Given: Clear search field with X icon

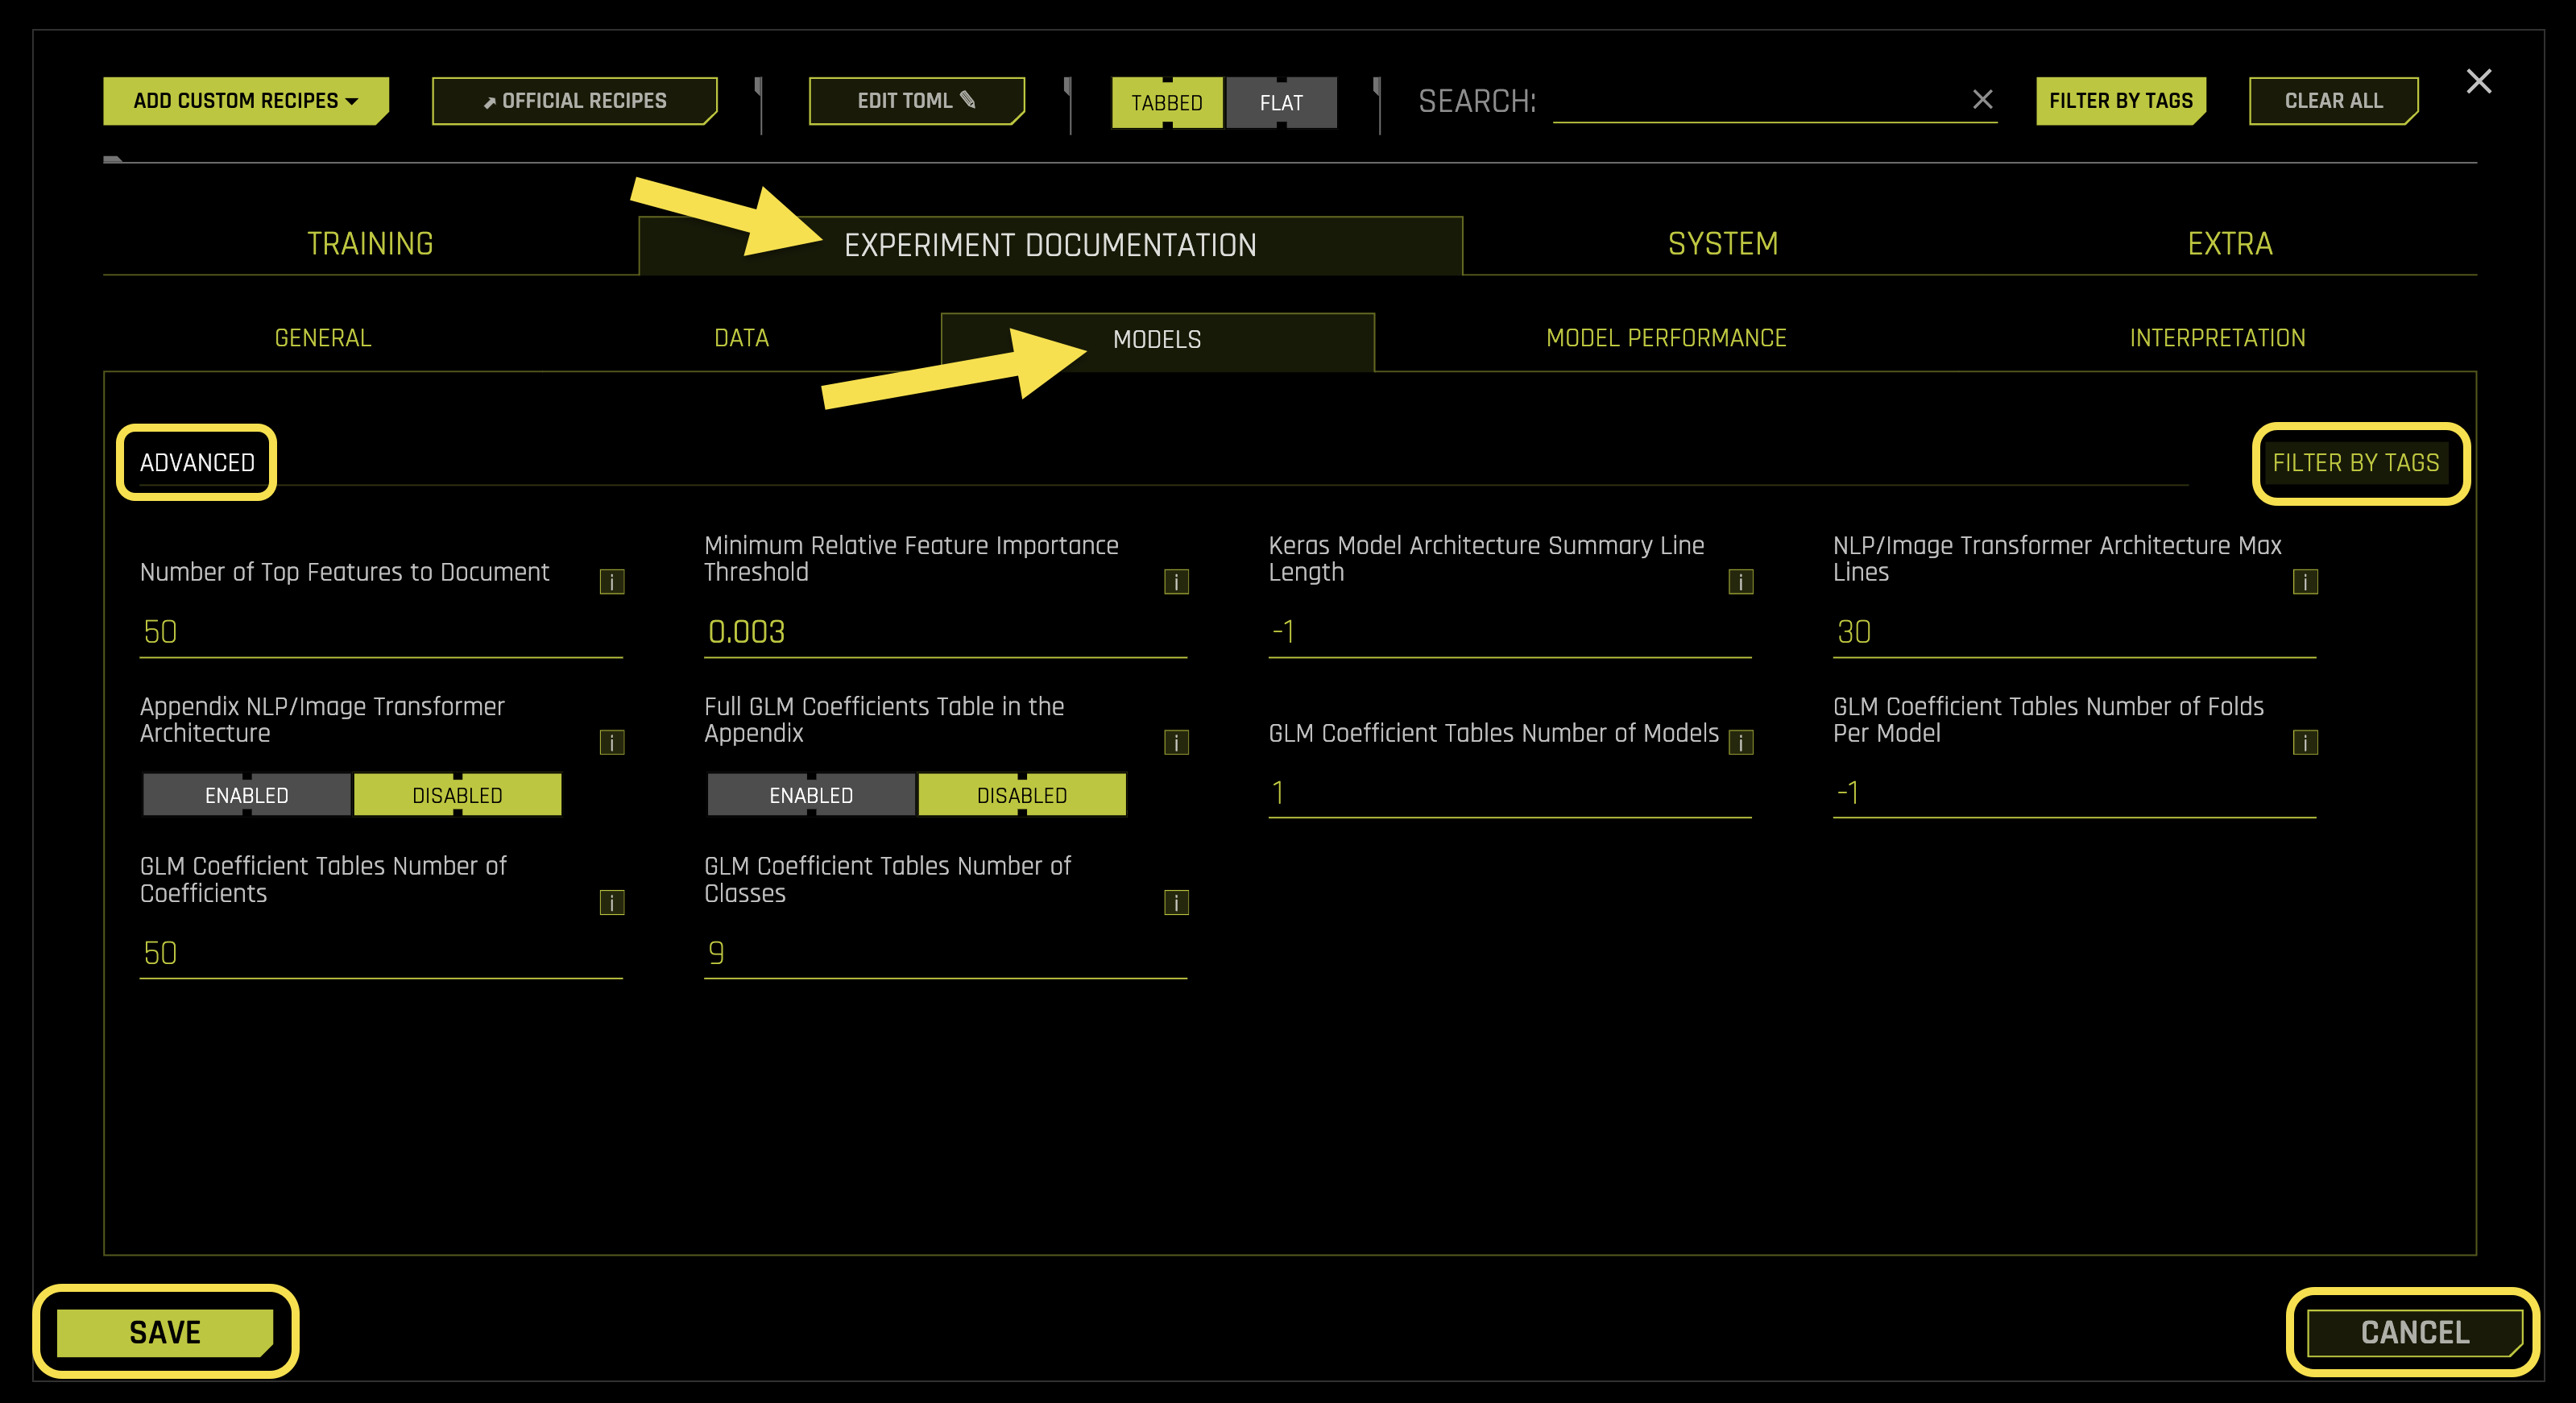Looking at the screenshot, I should coord(1982,99).
